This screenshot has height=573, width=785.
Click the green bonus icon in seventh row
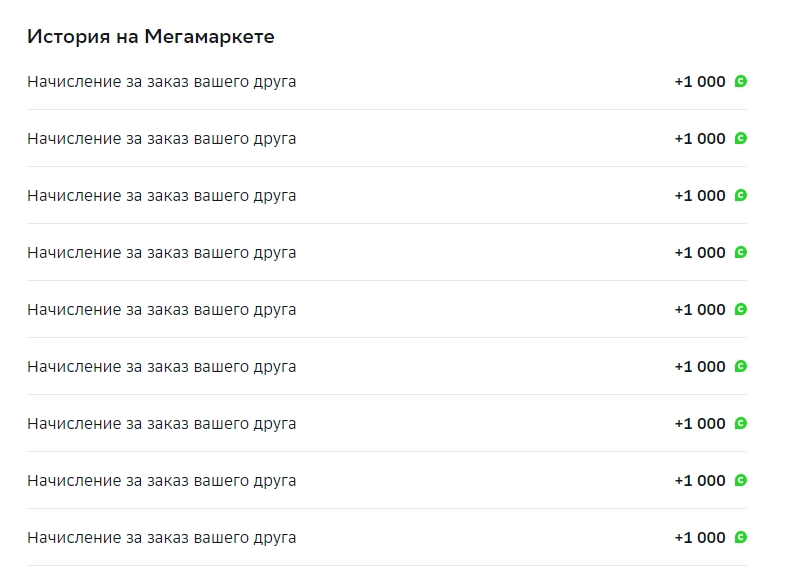[x=740, y=423]
